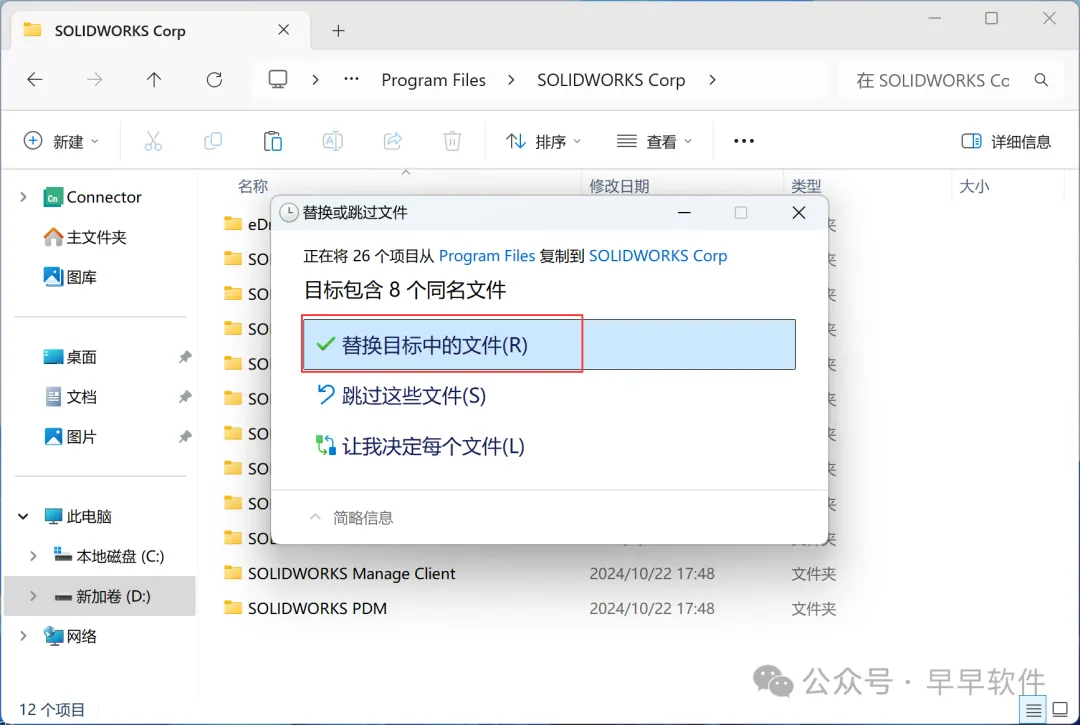This screenshot has height=725, width=1080.
Task: Click Program Files in the address bar
Action: point(433,80)
